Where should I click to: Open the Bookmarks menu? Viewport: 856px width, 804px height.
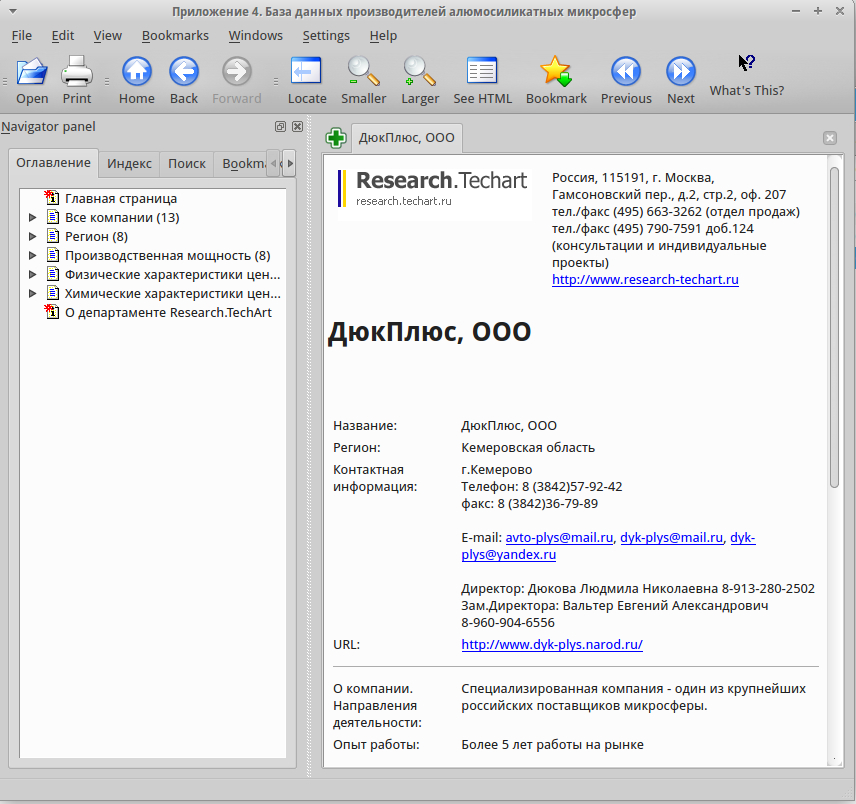click(x=175, y=35)
